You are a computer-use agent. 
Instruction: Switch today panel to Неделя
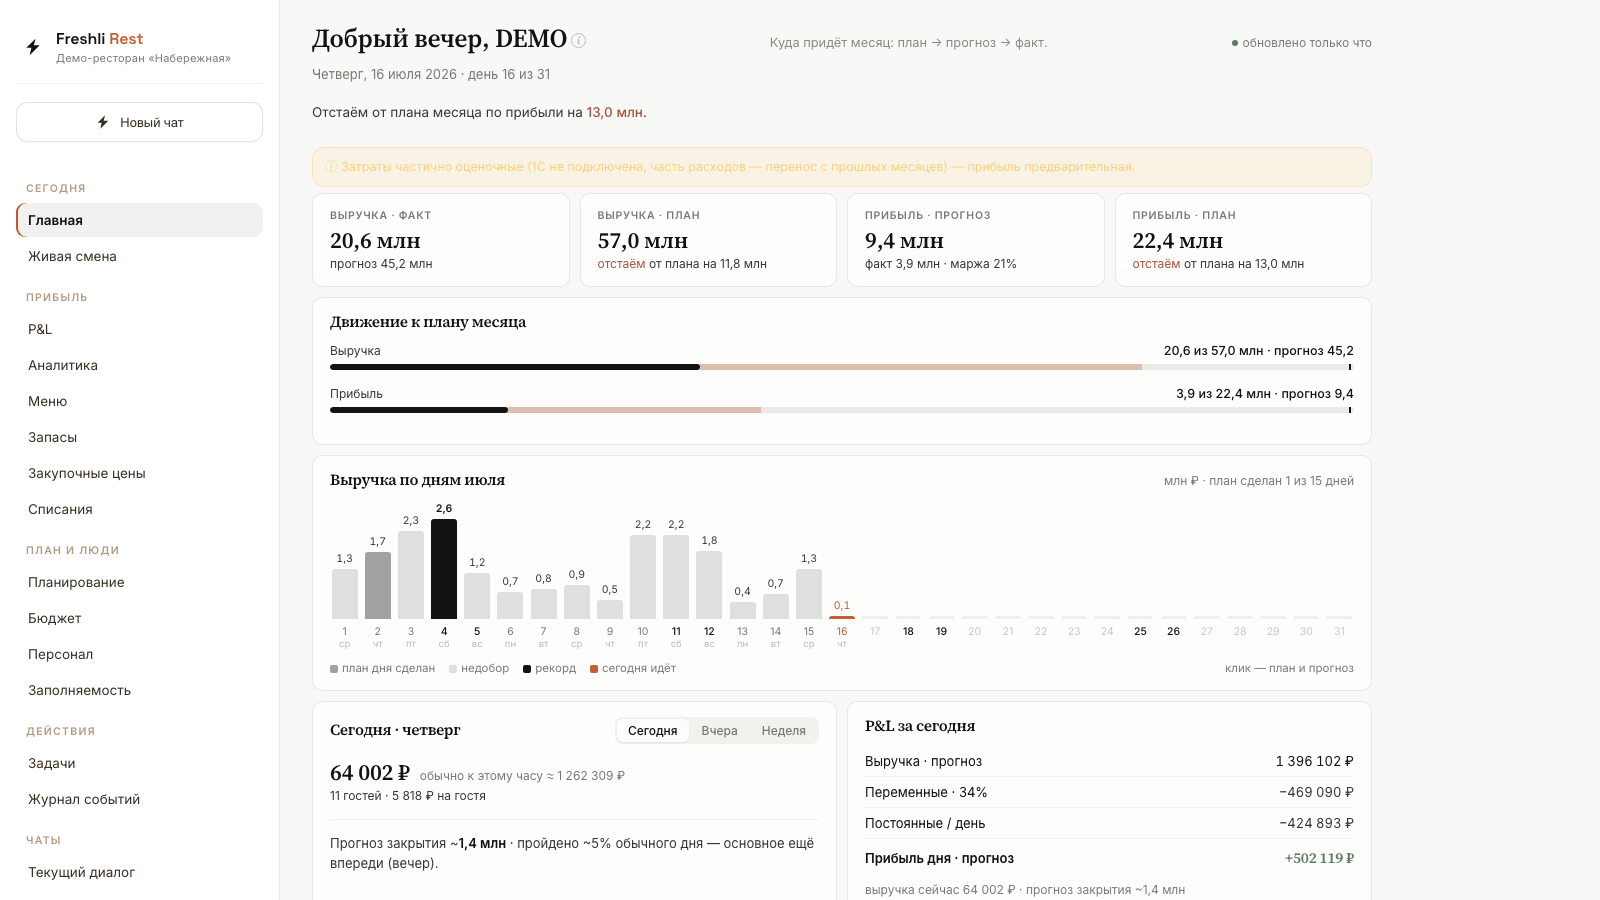(x=783, y=731)
